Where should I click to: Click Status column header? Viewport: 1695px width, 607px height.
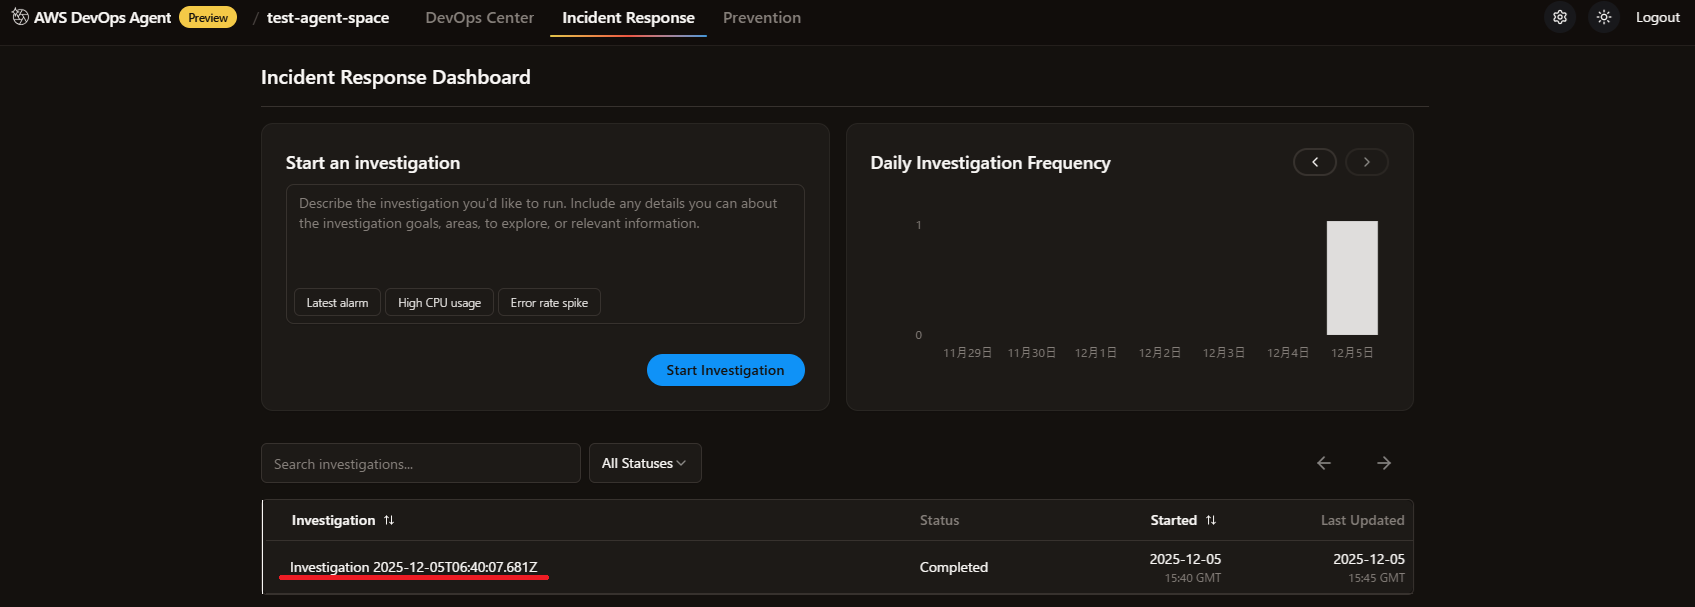pyautogui.click(x=939, y=520)
